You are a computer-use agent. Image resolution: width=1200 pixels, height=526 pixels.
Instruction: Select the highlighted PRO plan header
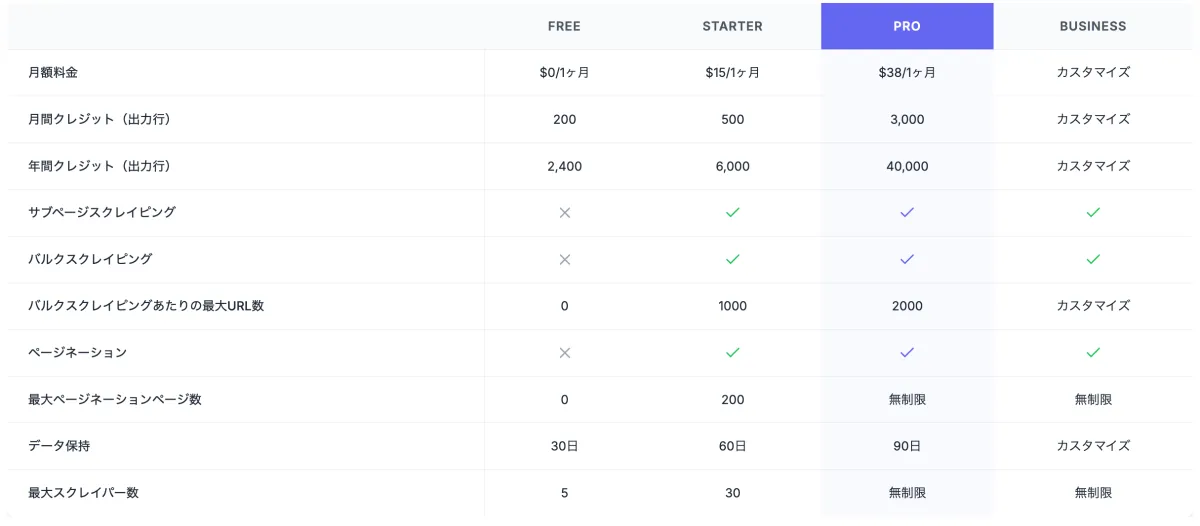point(907,26)
